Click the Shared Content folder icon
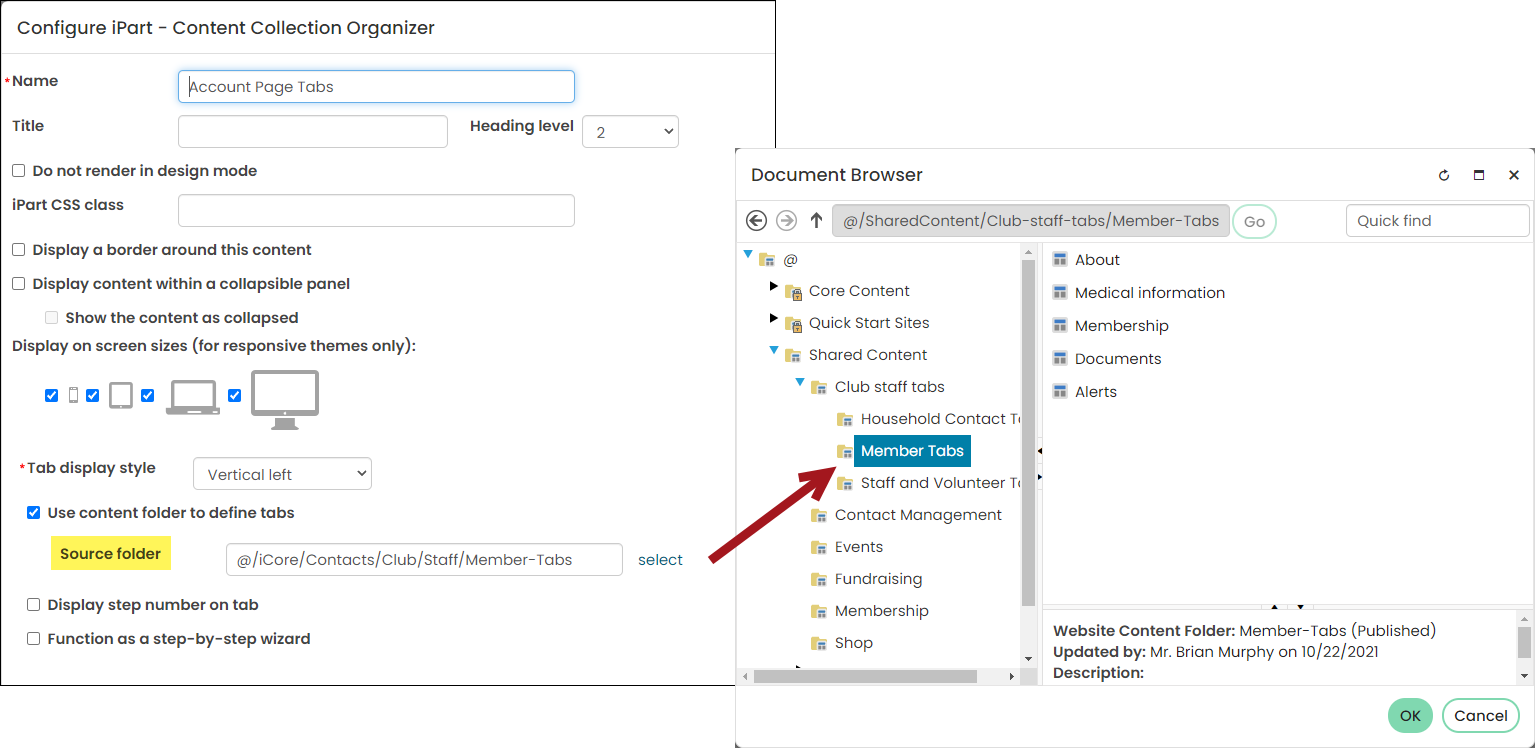 coord(793,355)
